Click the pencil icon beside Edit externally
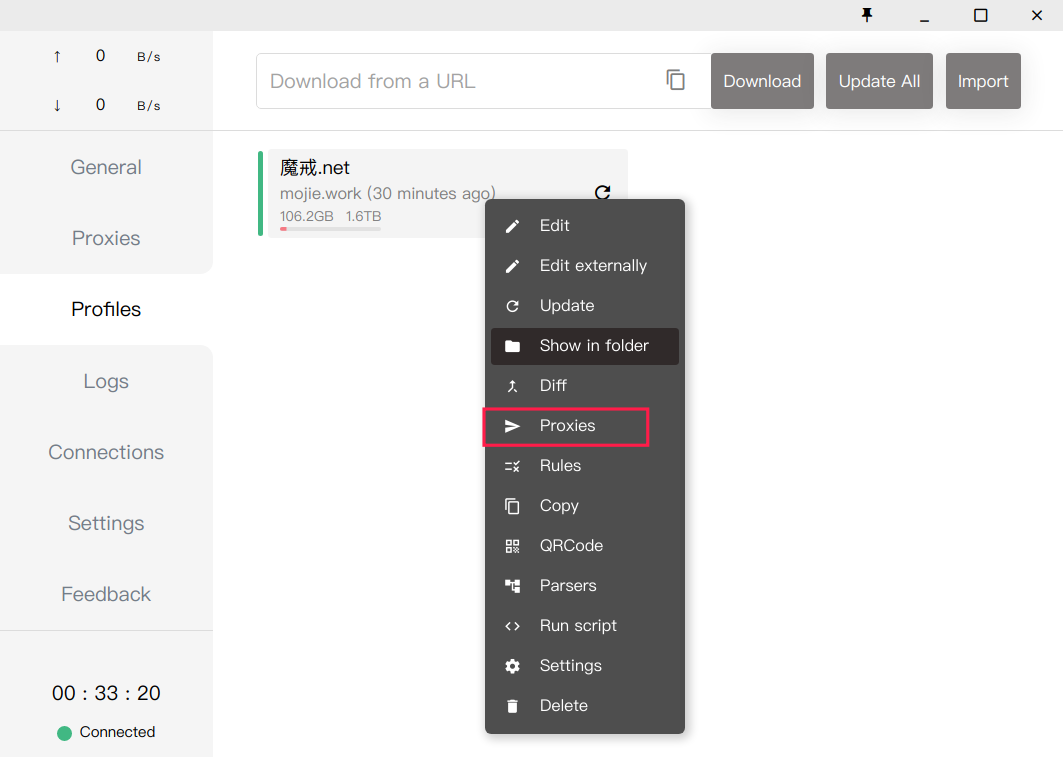The height and width of the screenshot is (757, 1063). pyautogui.click(x=513, y=266)
